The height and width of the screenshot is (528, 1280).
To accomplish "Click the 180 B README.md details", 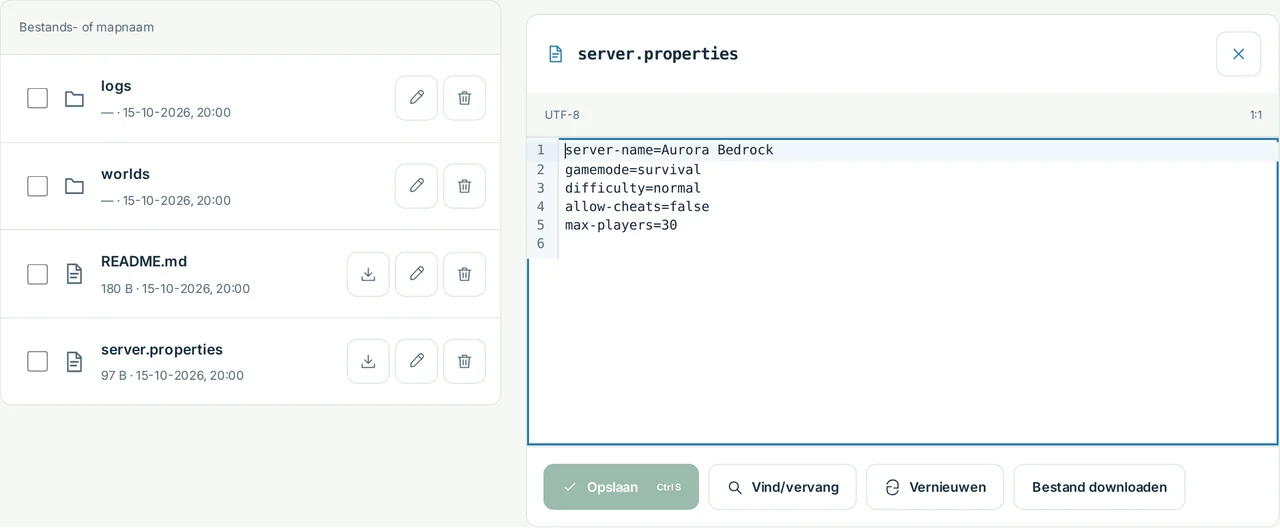I will pos(175,288).
